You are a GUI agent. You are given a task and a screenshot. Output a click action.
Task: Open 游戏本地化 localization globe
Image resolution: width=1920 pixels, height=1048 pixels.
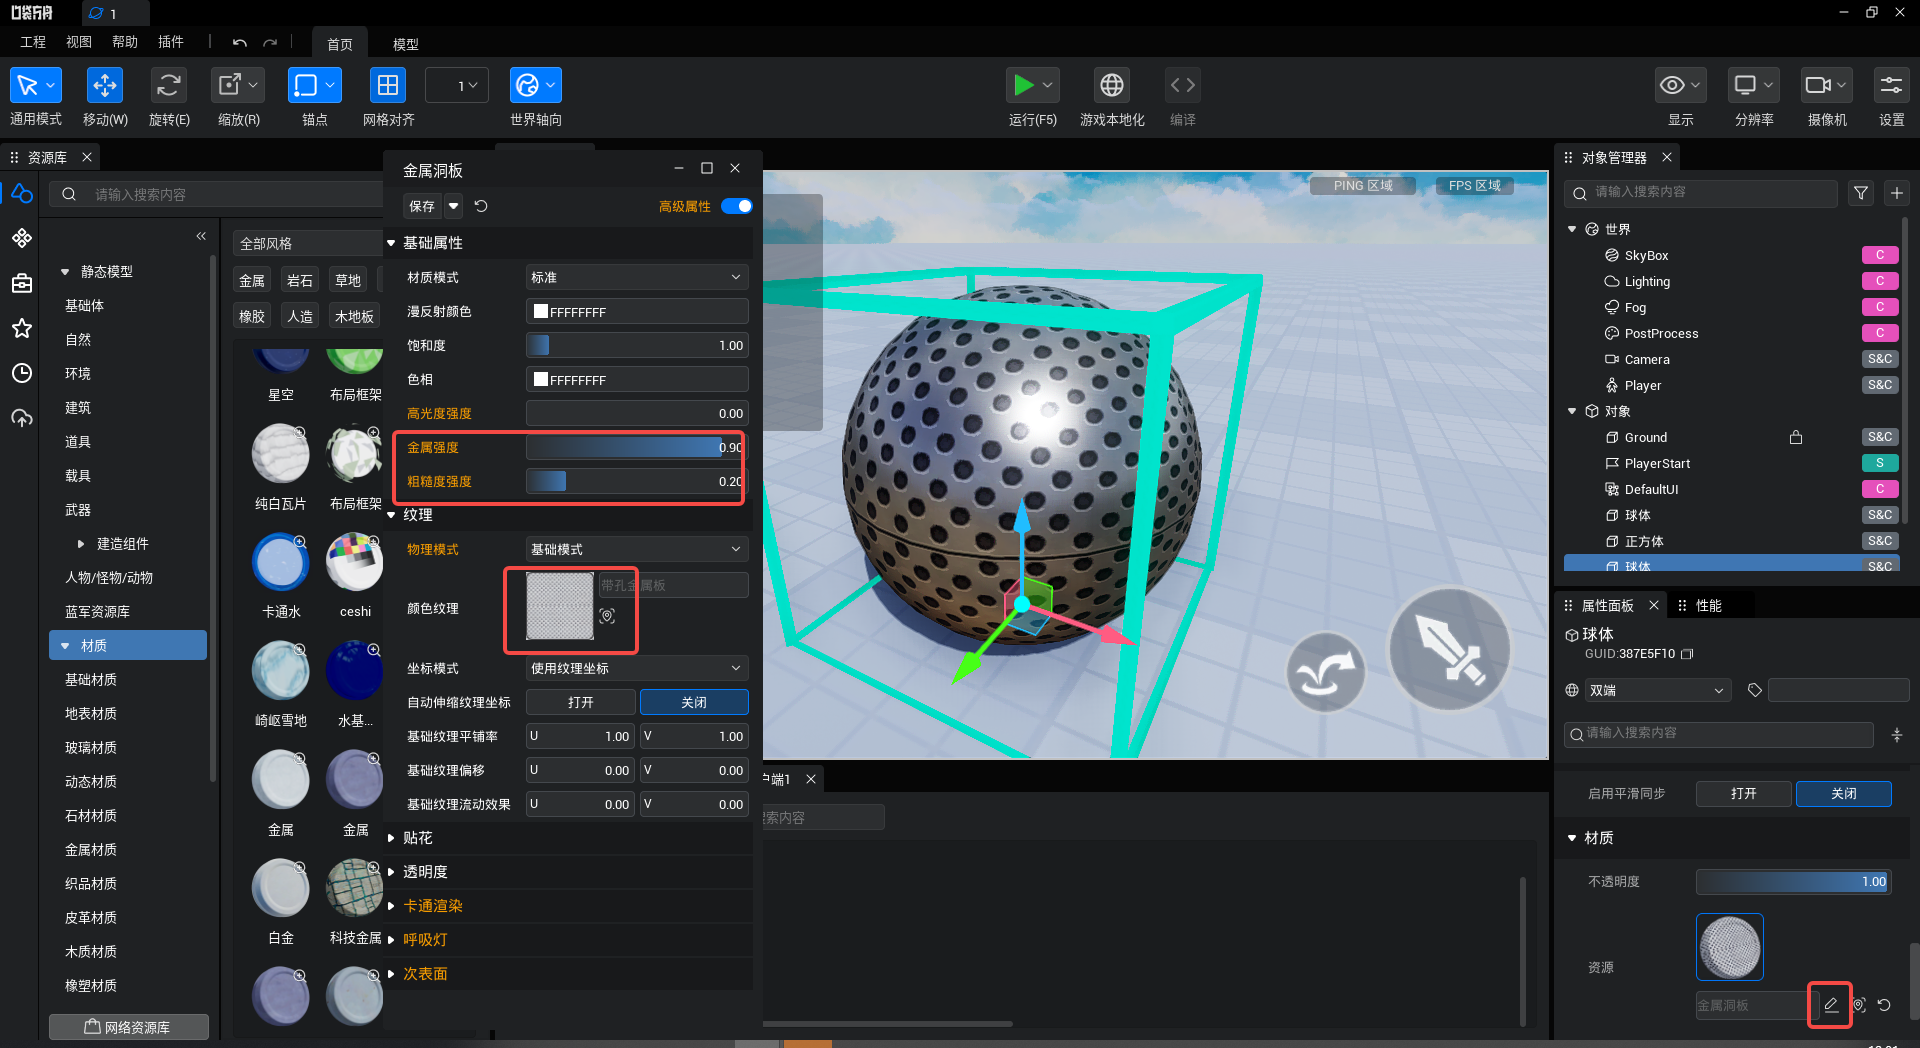(1112, 86)
